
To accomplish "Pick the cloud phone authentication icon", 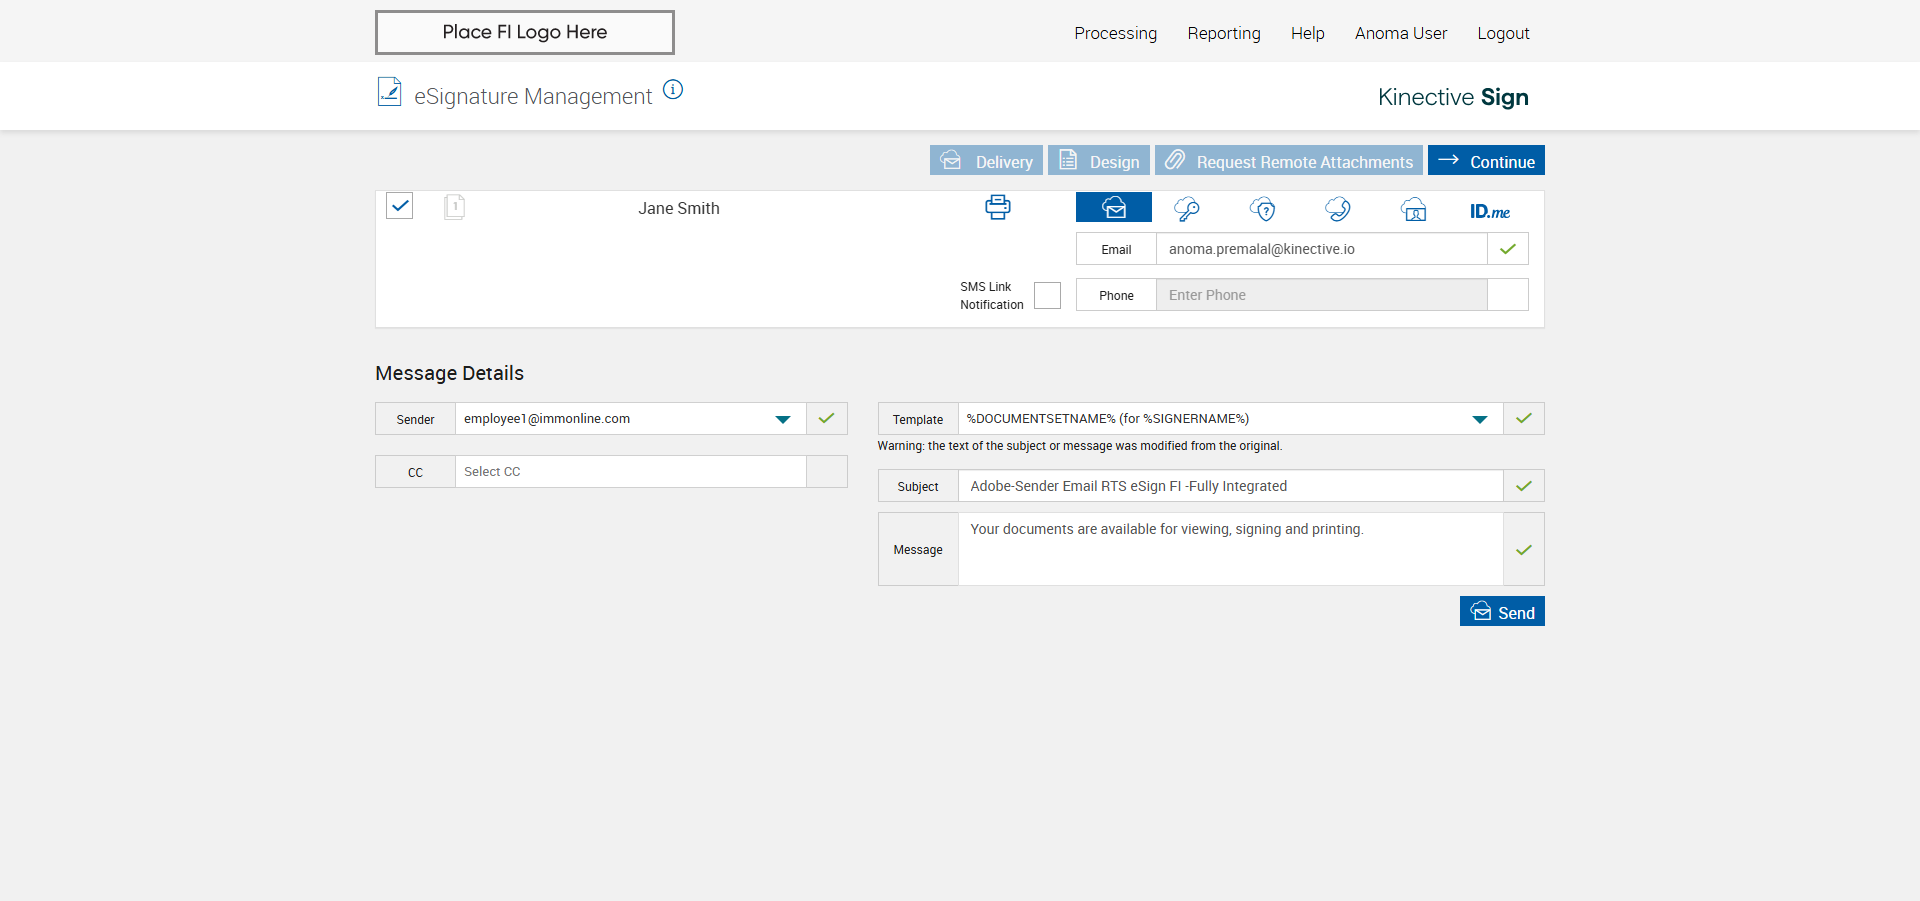I will click(x=1338, y=209).
